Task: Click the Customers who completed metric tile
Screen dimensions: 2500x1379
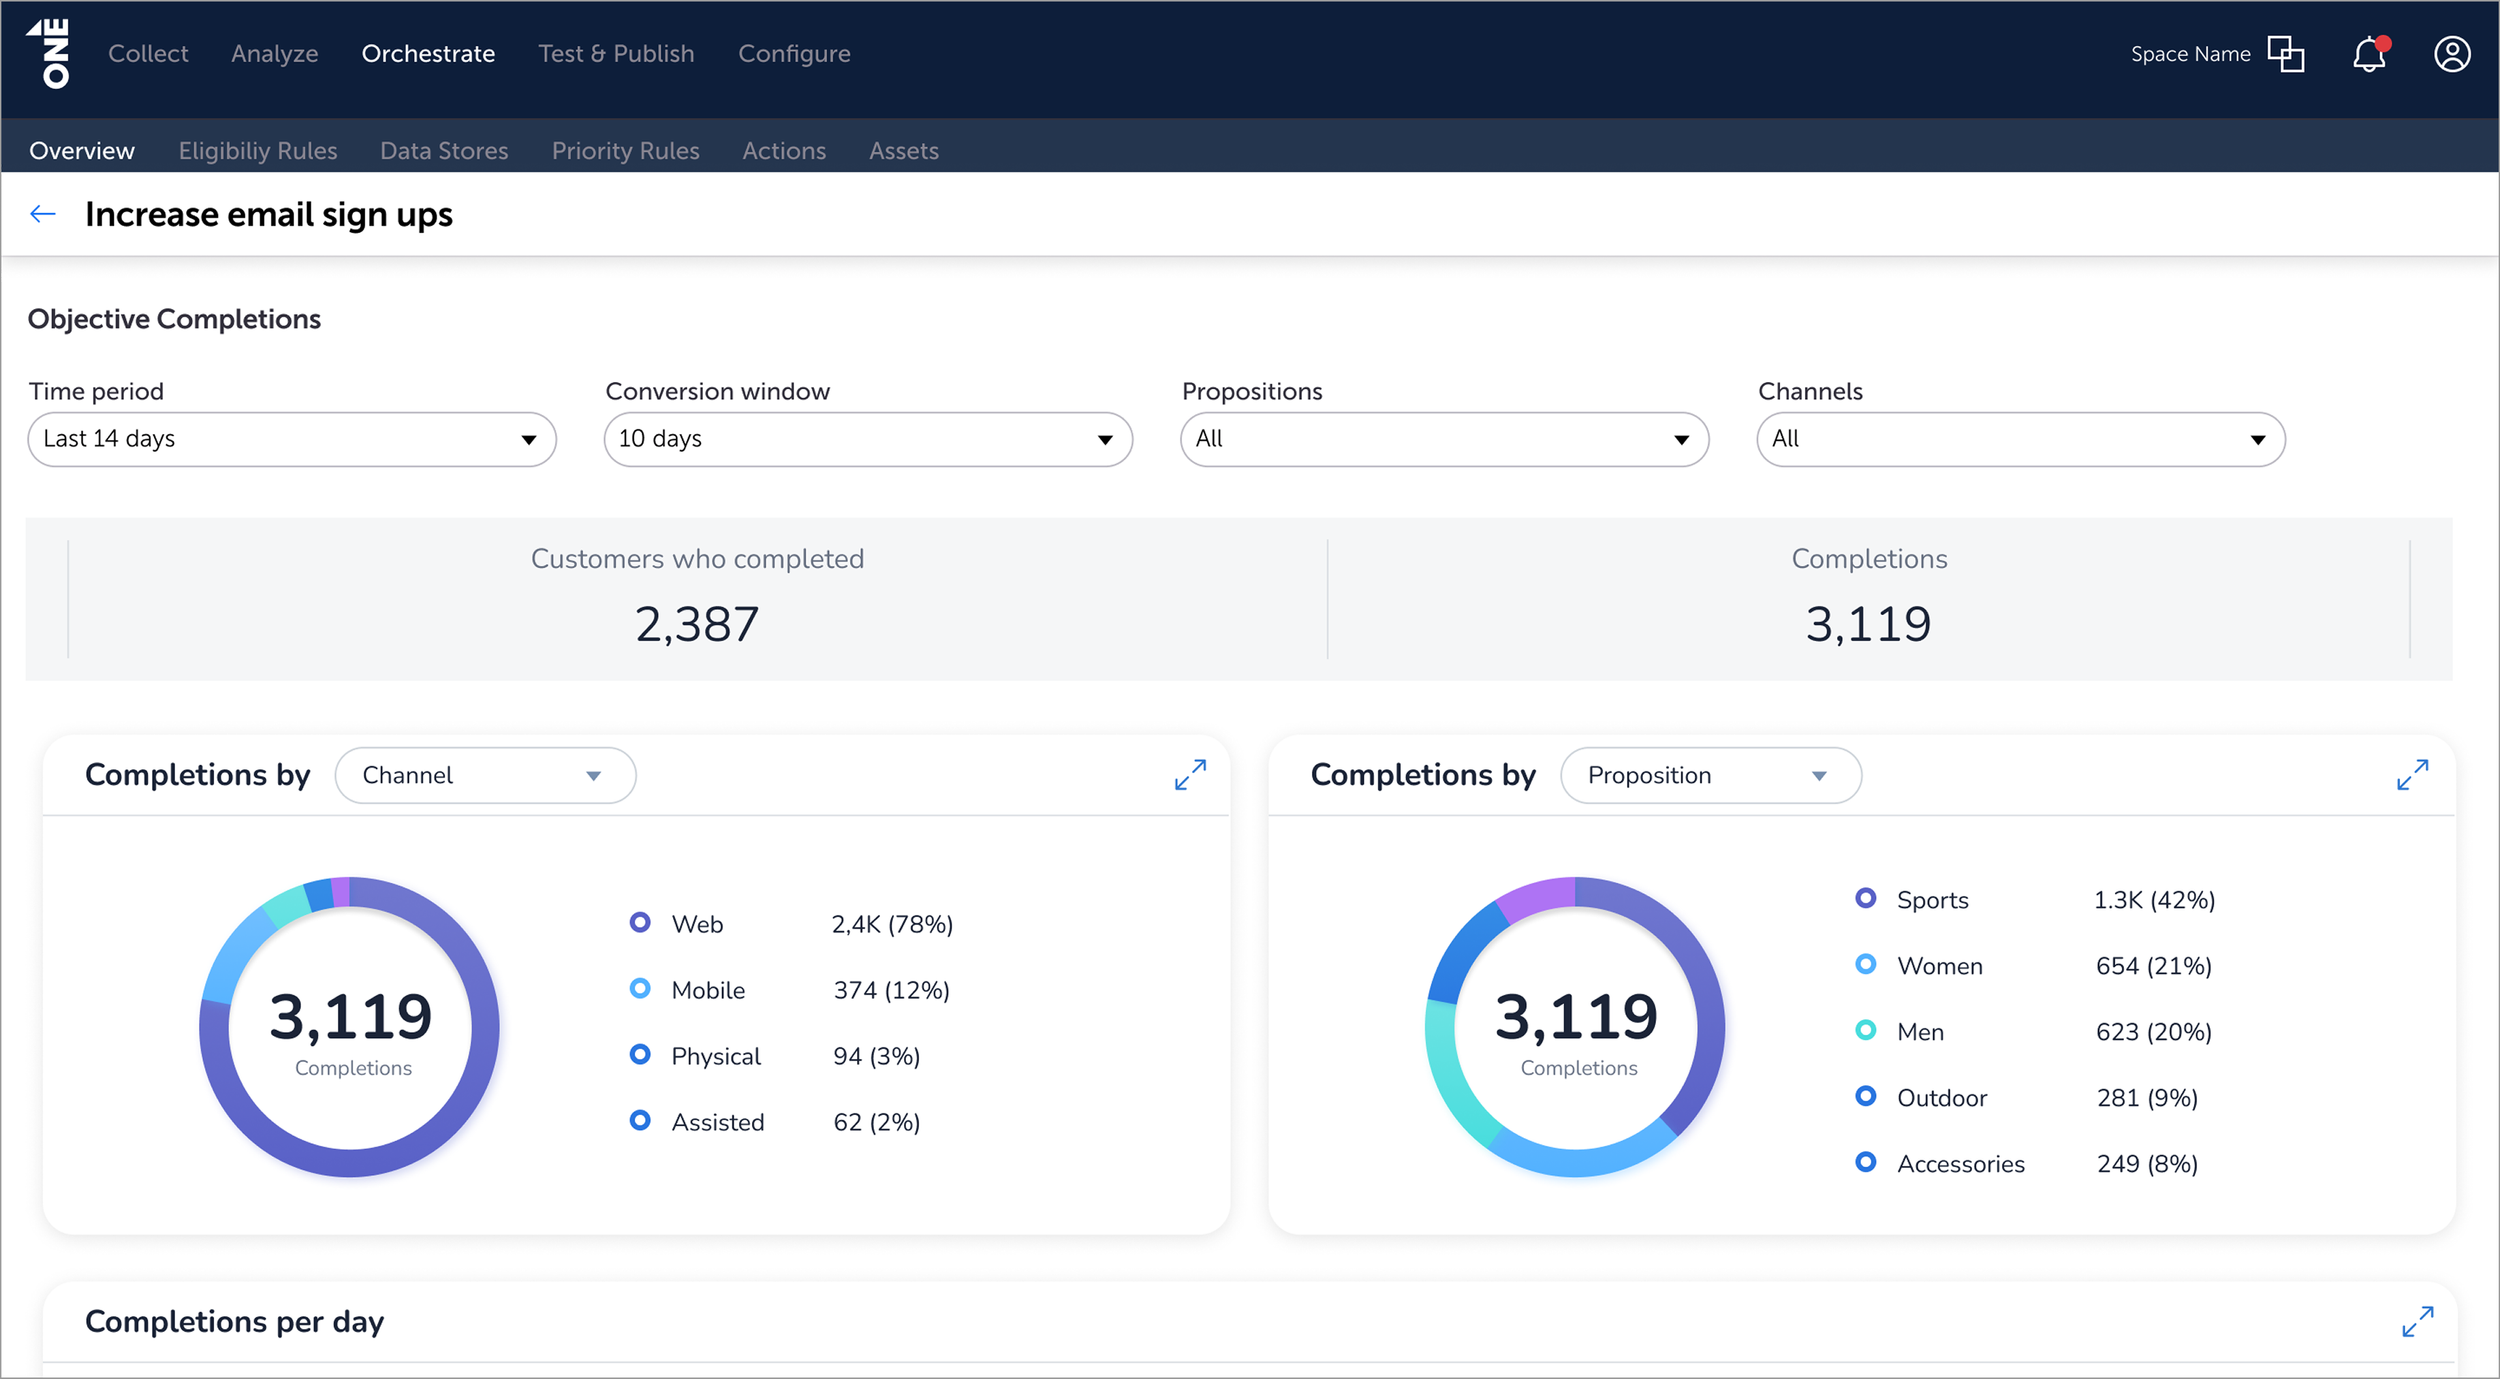Action: click(x=697, y=598)
